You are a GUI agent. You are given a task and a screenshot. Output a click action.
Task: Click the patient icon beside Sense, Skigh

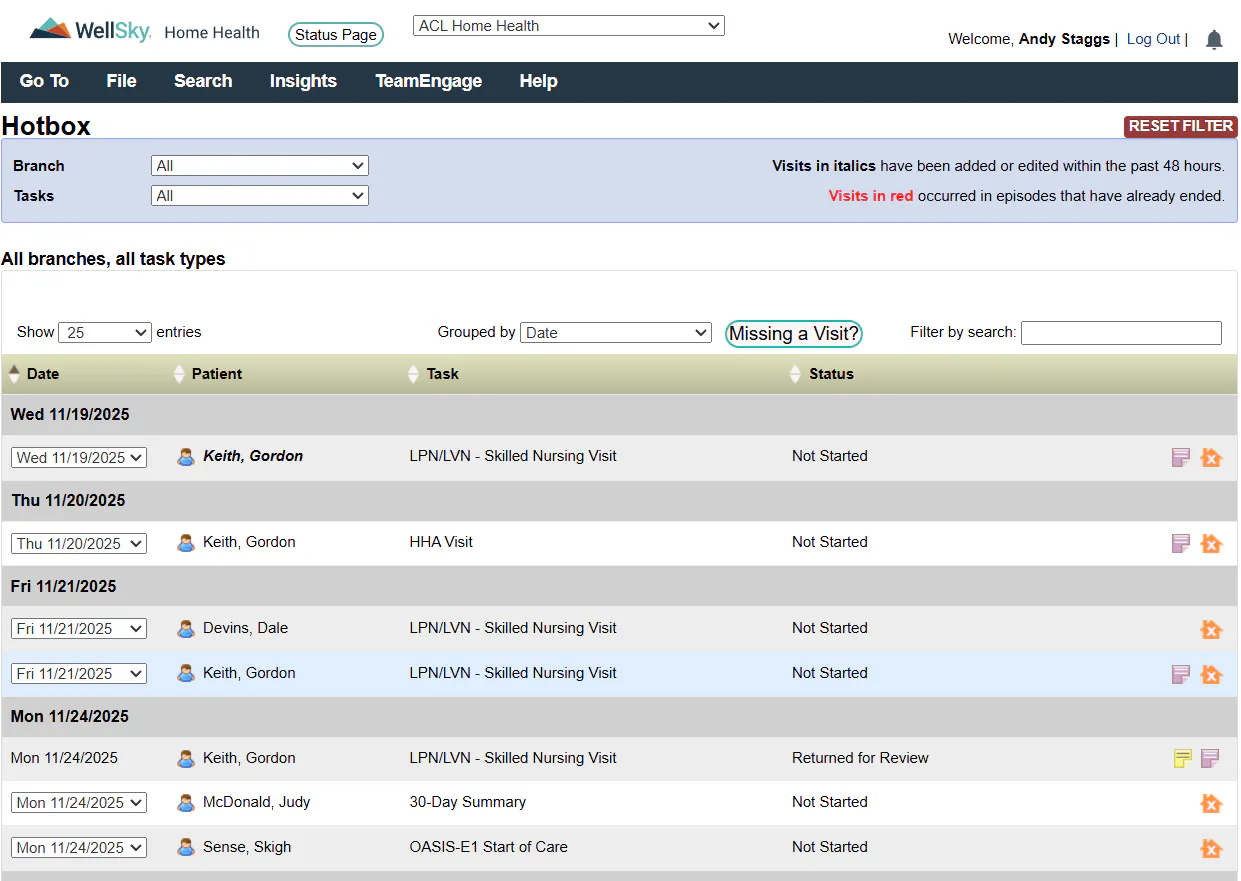click(186, 847)
